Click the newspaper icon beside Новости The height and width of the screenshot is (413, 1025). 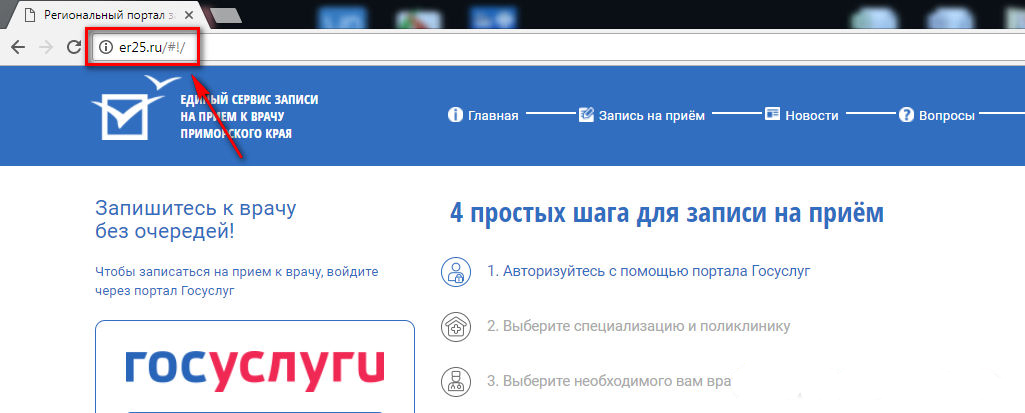pyautogui.click(x=772, y=115)
